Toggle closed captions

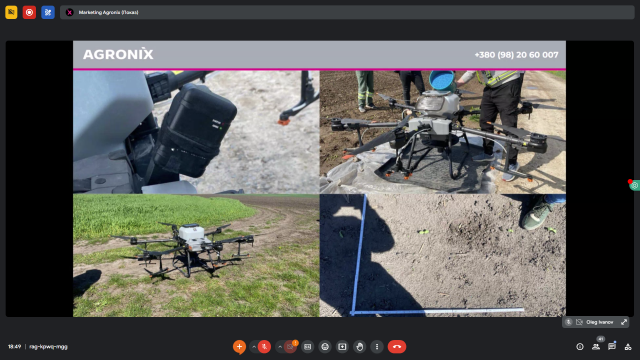[x=308, y=347]
